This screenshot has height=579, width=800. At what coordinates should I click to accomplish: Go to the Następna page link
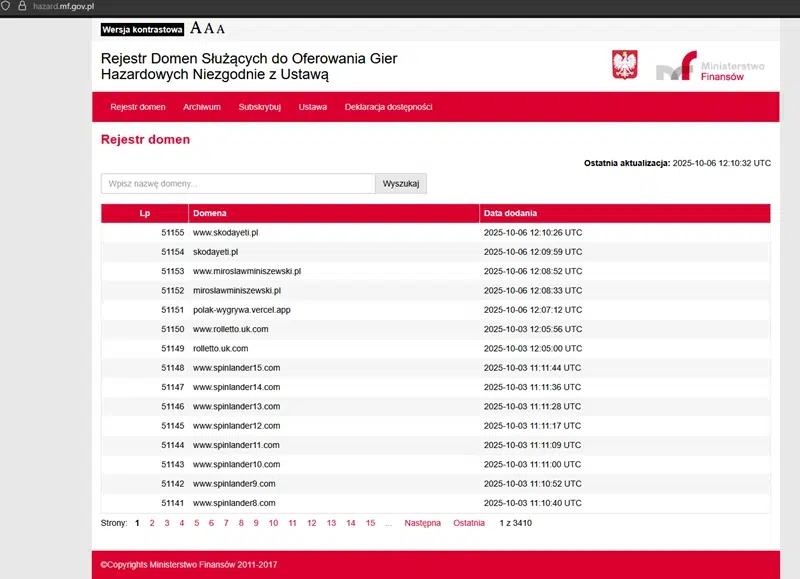point(422,523)
